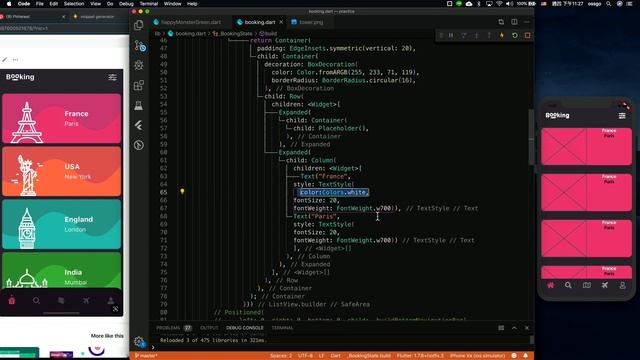The width and height of the screenshot is (640, 360).
Task: Change indentation via Spaces: 2
Action: pos(281,356)
